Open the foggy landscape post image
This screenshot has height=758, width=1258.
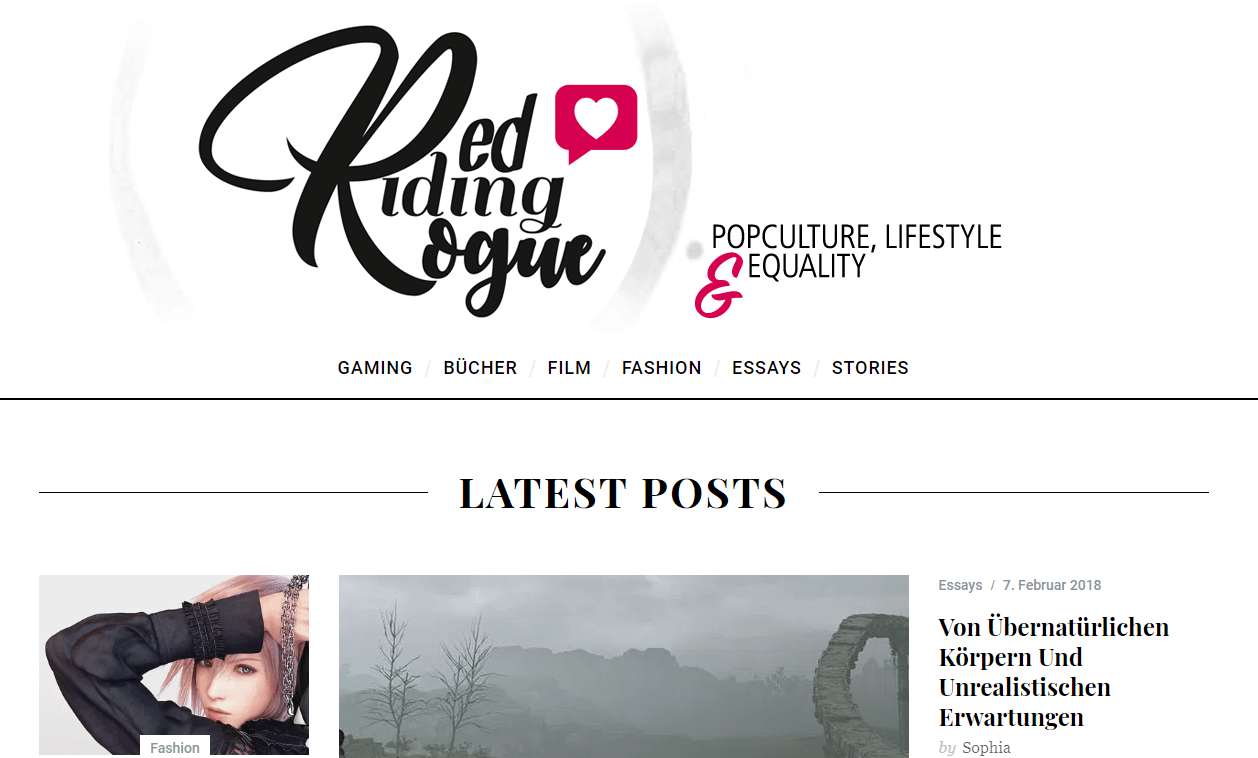624,666
